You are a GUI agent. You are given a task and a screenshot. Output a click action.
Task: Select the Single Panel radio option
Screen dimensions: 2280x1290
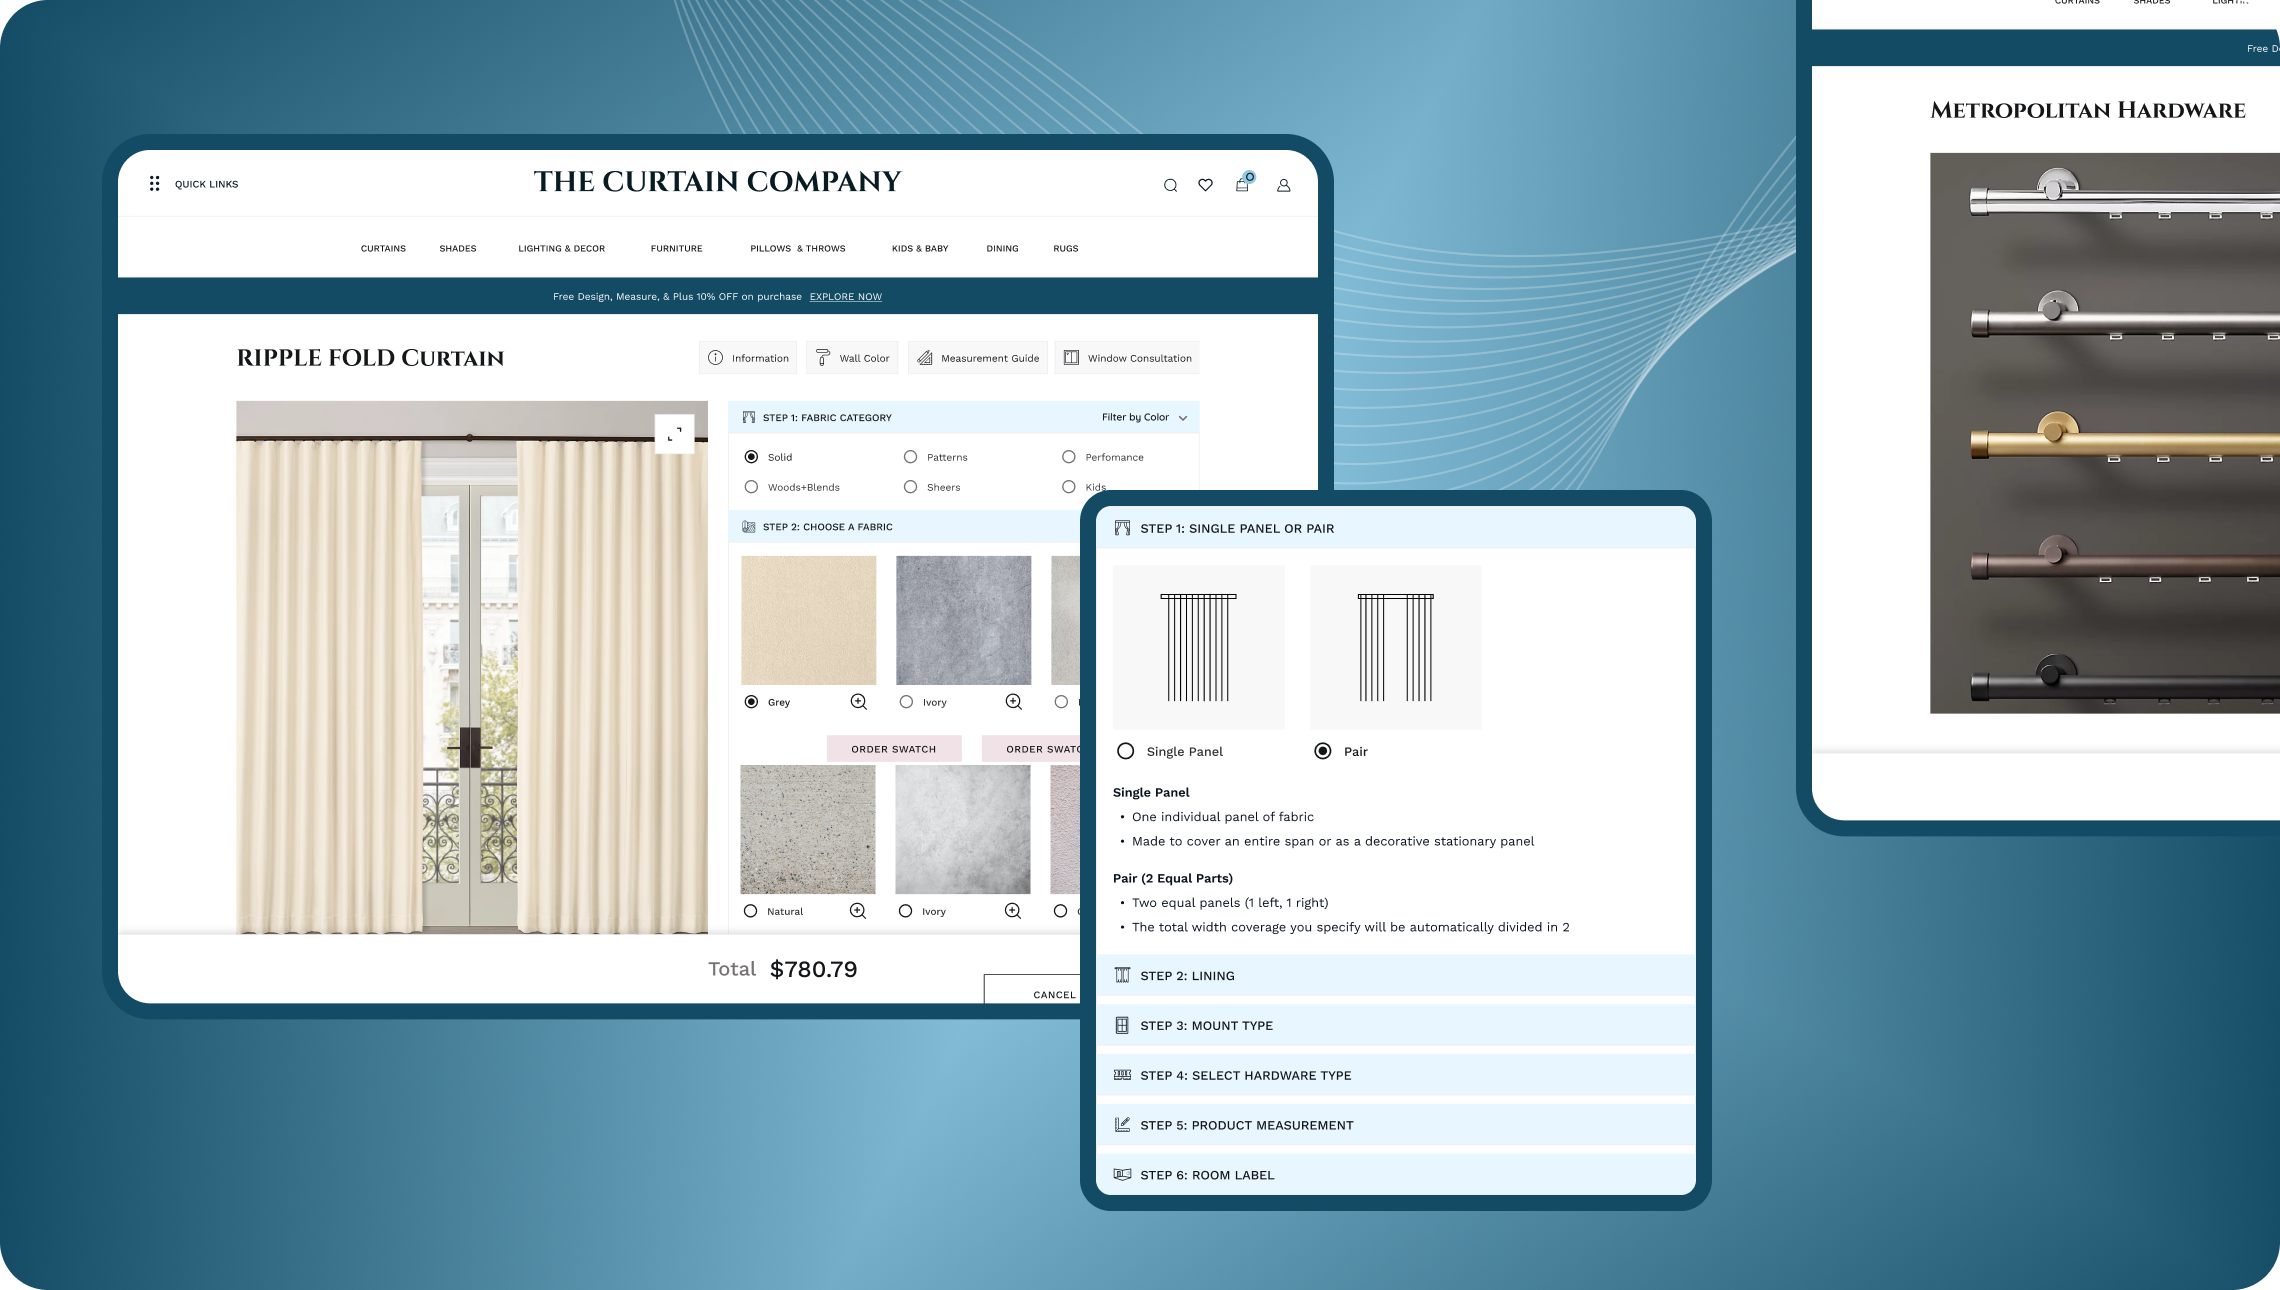pyautogui.click(x=1126, y=751)
